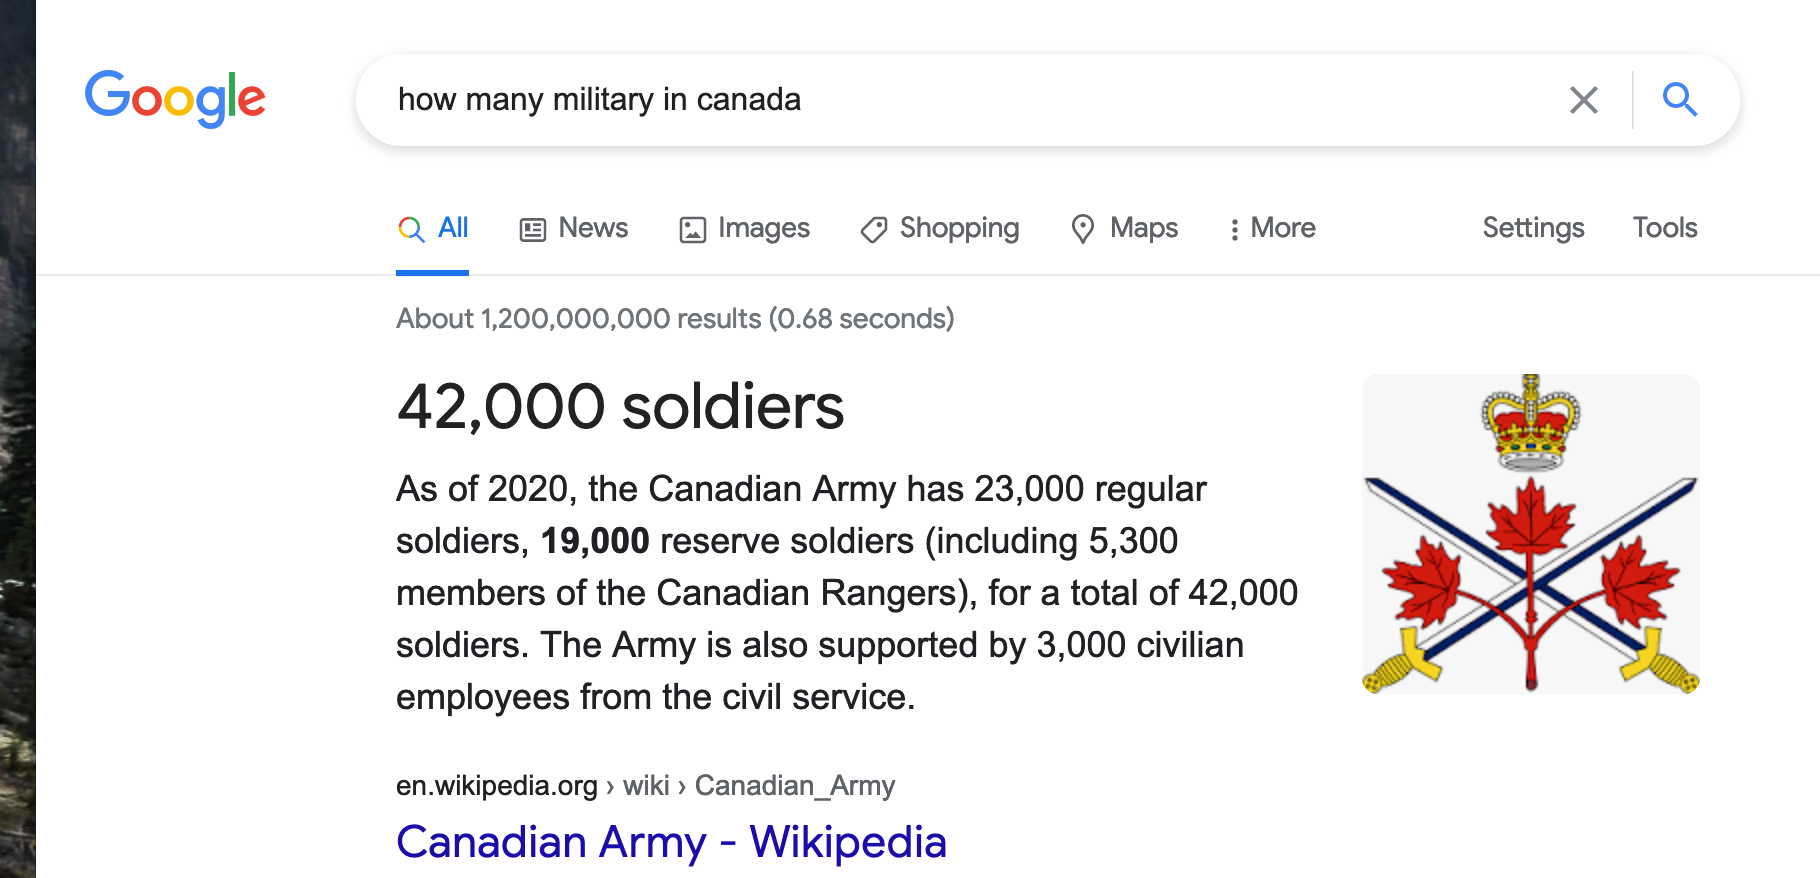This screenshot has width=1820, height=878.
Task: Click the Canadian Army badge thumbnail
Action: [x=1530, y=534]
